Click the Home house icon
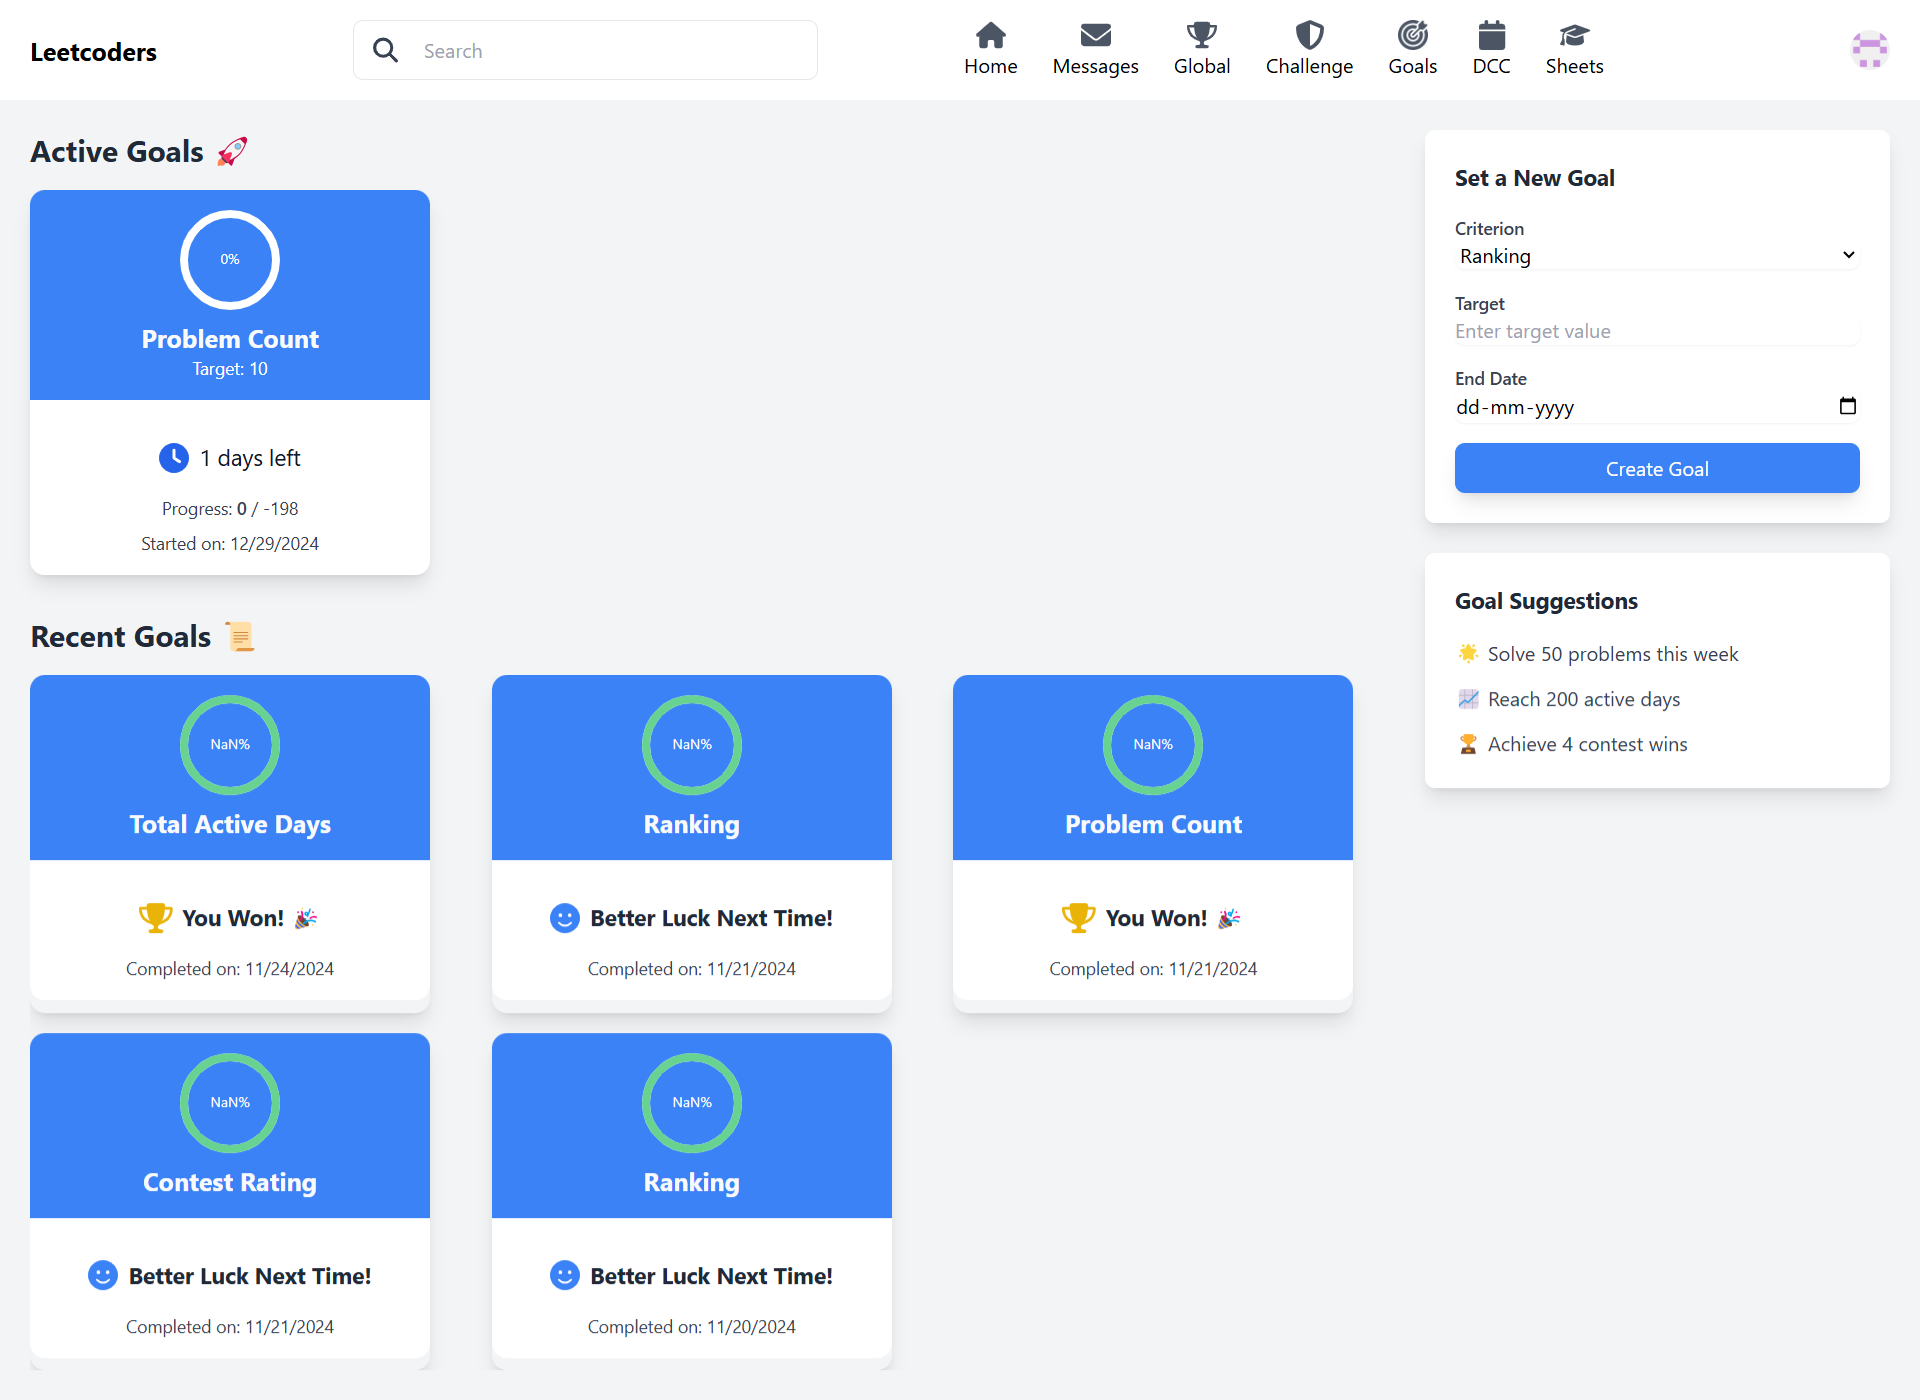 990,36
